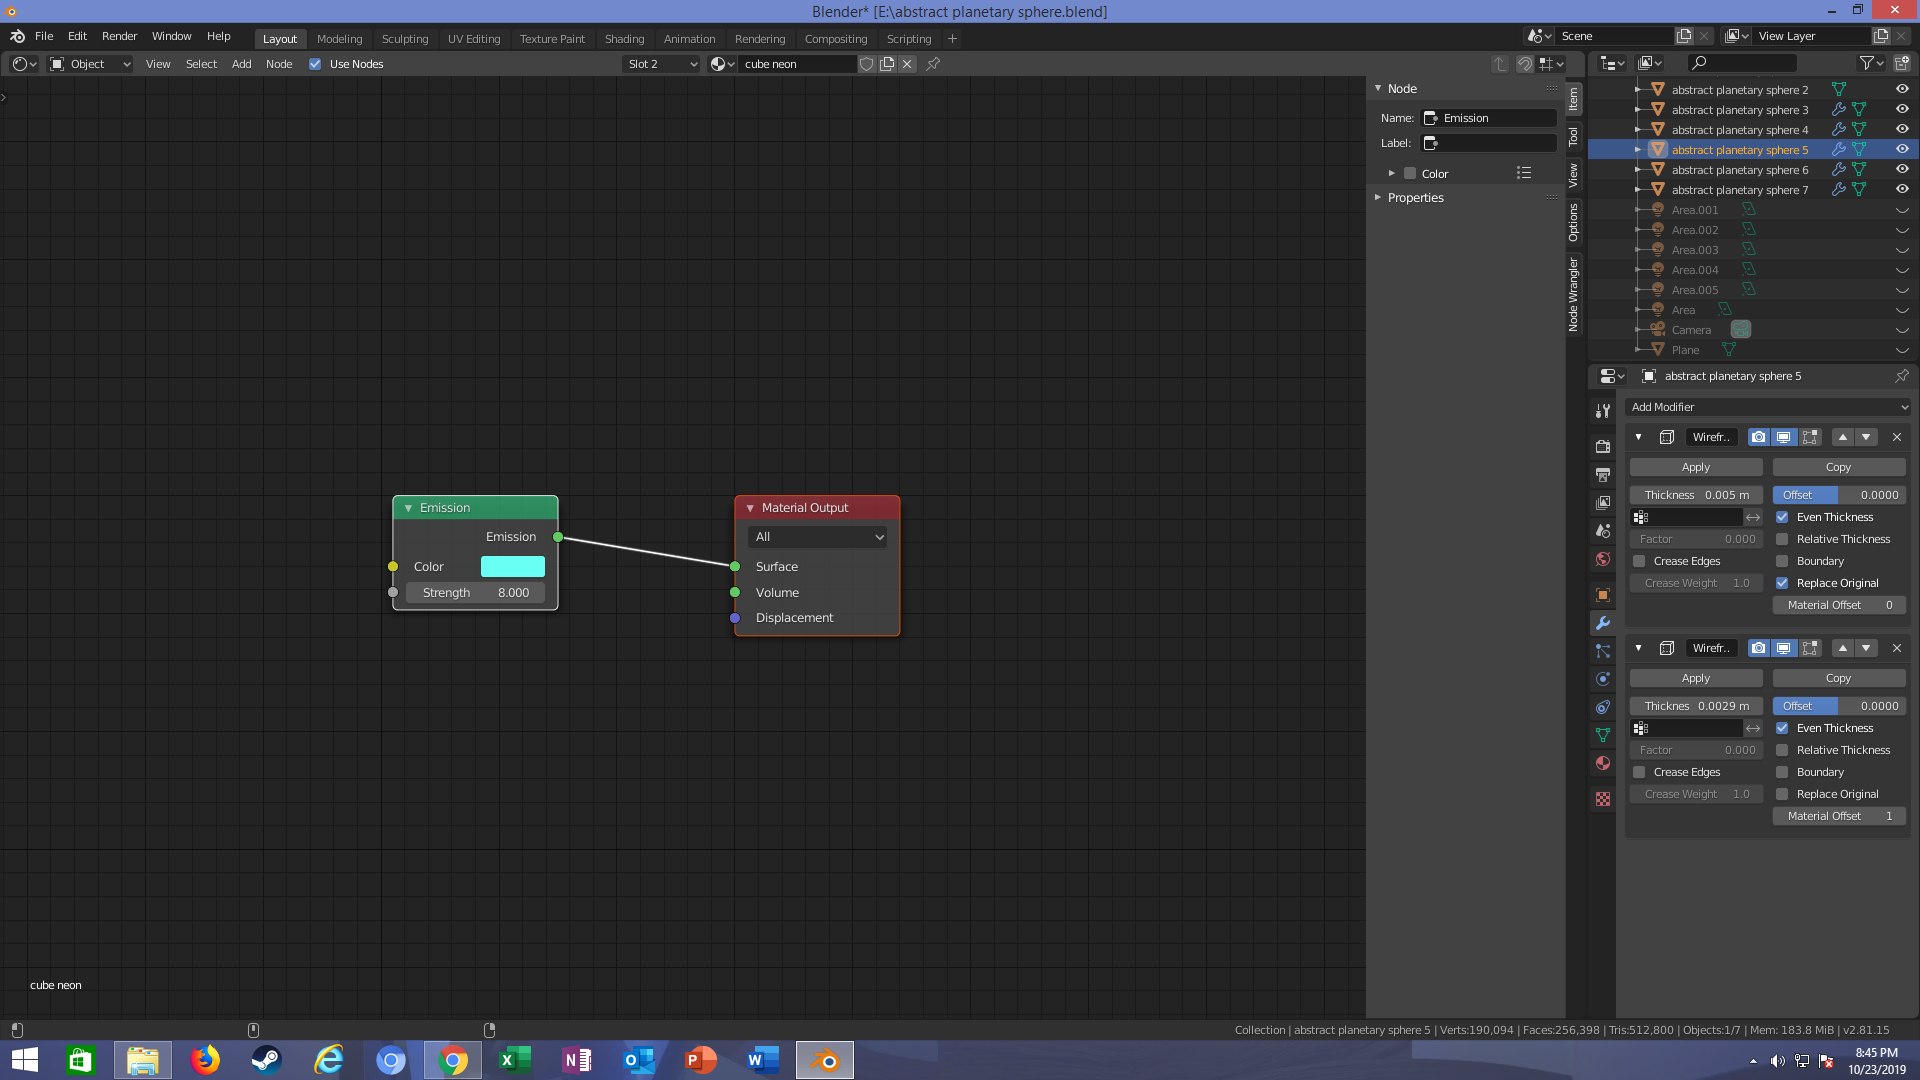
Task: Click Apply on the first Wireframe modifier
Action: [x=1695, y=467]
